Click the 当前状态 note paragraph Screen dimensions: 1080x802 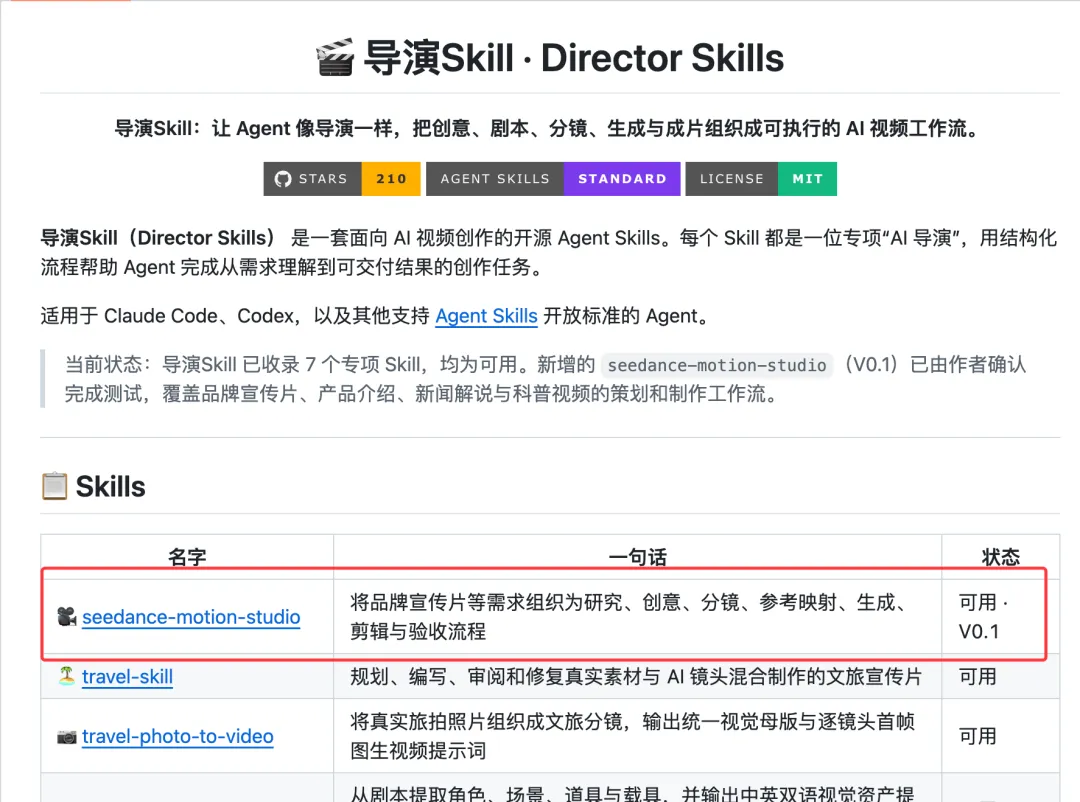(546, 379)
